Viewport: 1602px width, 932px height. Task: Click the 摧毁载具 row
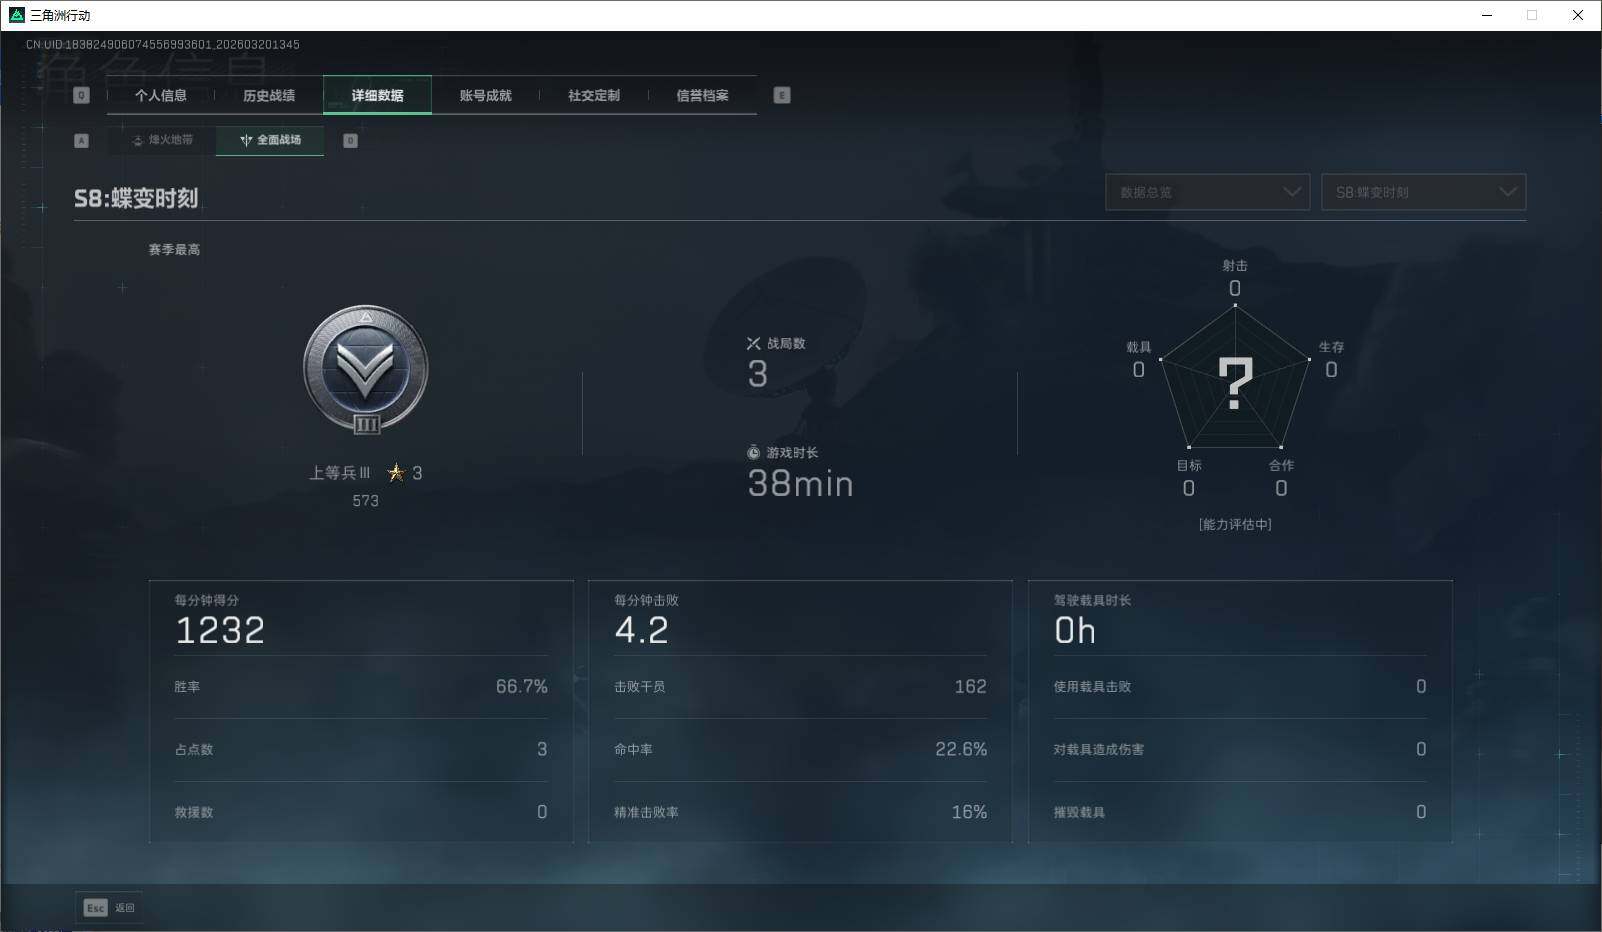[x=1240, y=812]
